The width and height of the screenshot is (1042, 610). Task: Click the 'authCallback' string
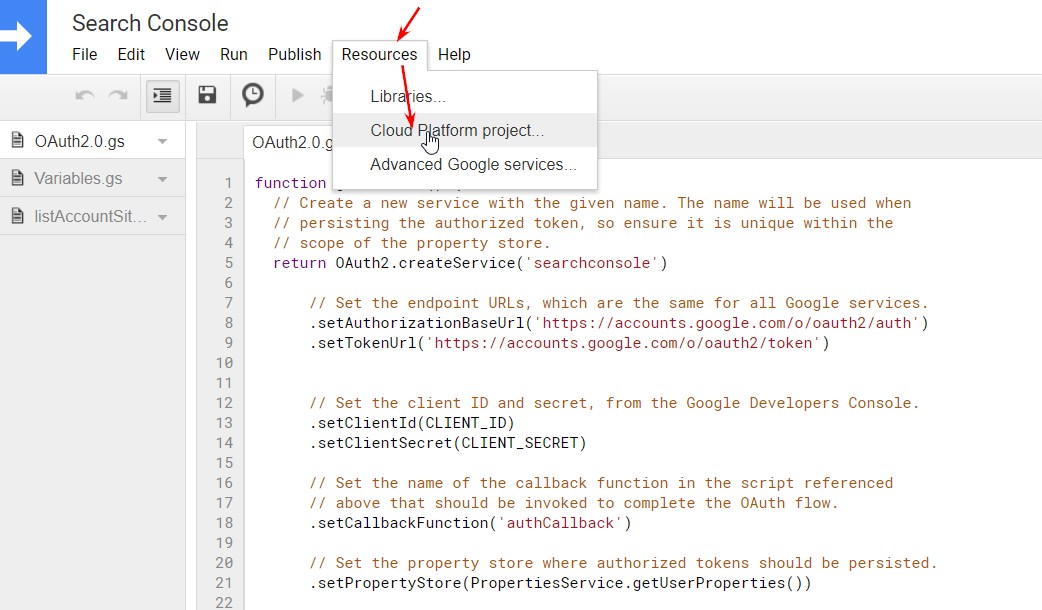[560, 523]
